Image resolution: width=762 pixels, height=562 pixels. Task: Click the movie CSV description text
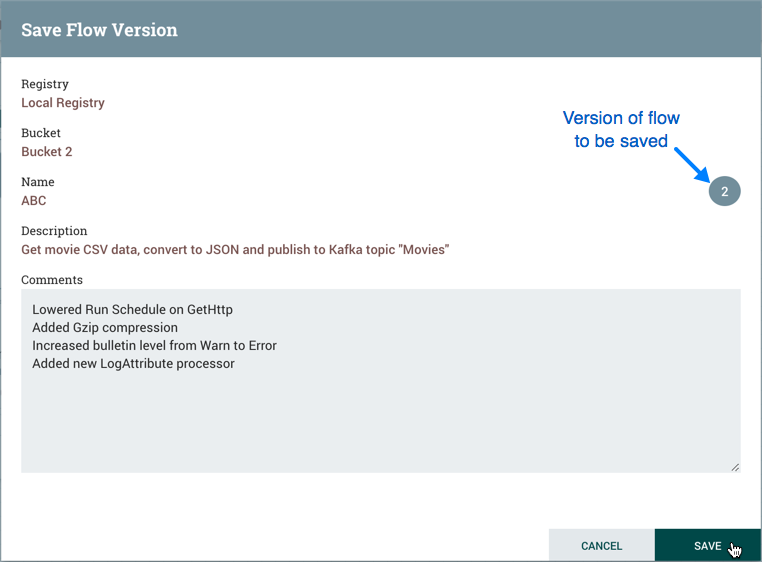click(235, 250)
